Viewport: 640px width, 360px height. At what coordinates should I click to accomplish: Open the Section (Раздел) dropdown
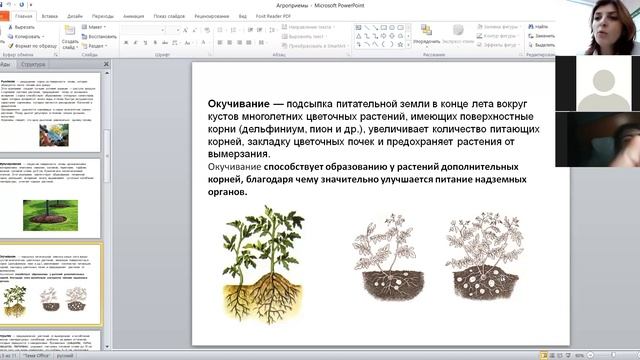[x=95, y=46]
